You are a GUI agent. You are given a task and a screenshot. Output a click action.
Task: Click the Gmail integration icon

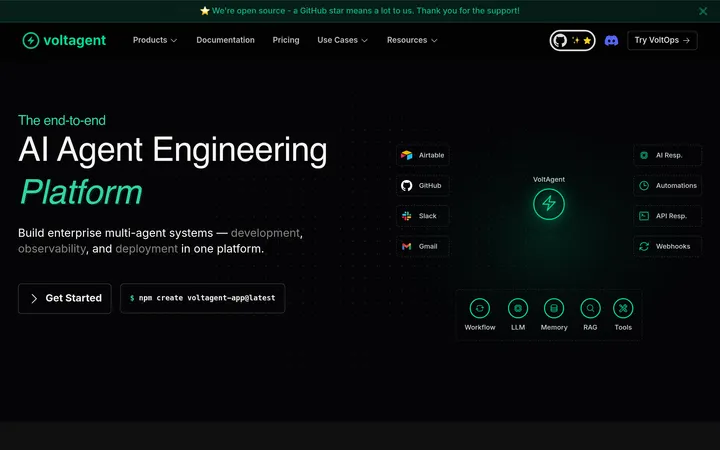(406, 247)
